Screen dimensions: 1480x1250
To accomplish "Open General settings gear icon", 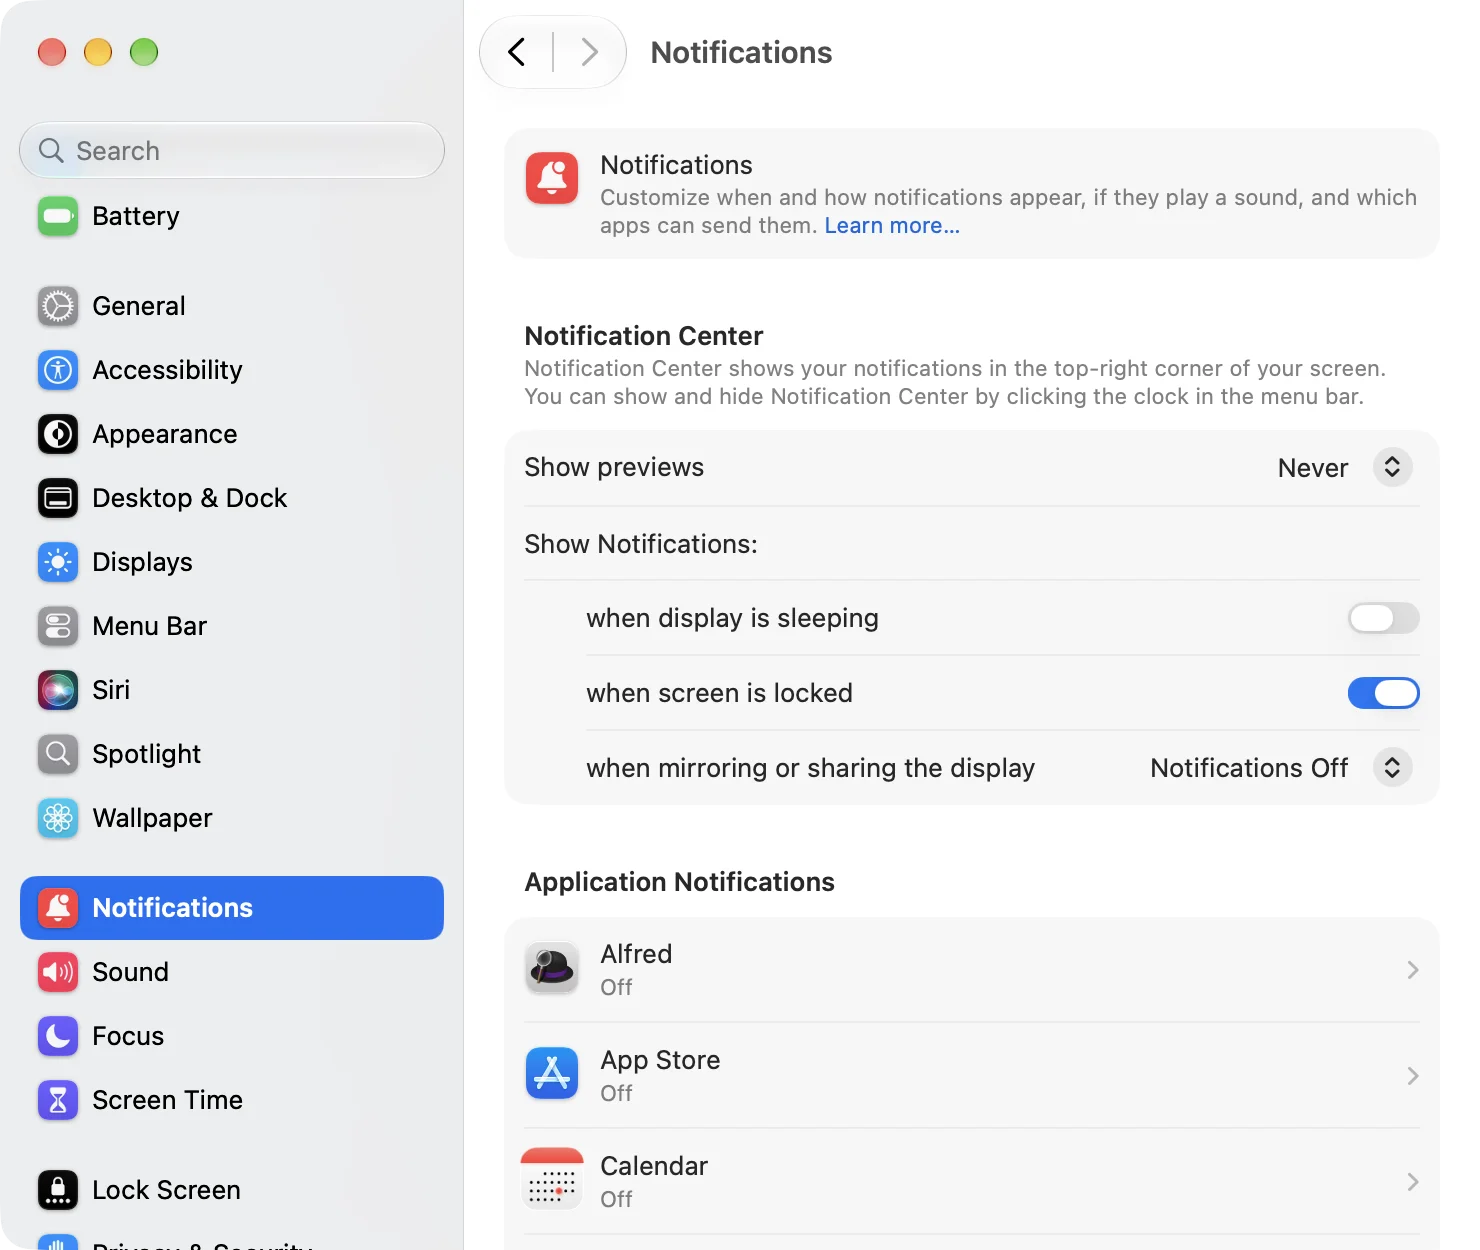I will (58, 306).
